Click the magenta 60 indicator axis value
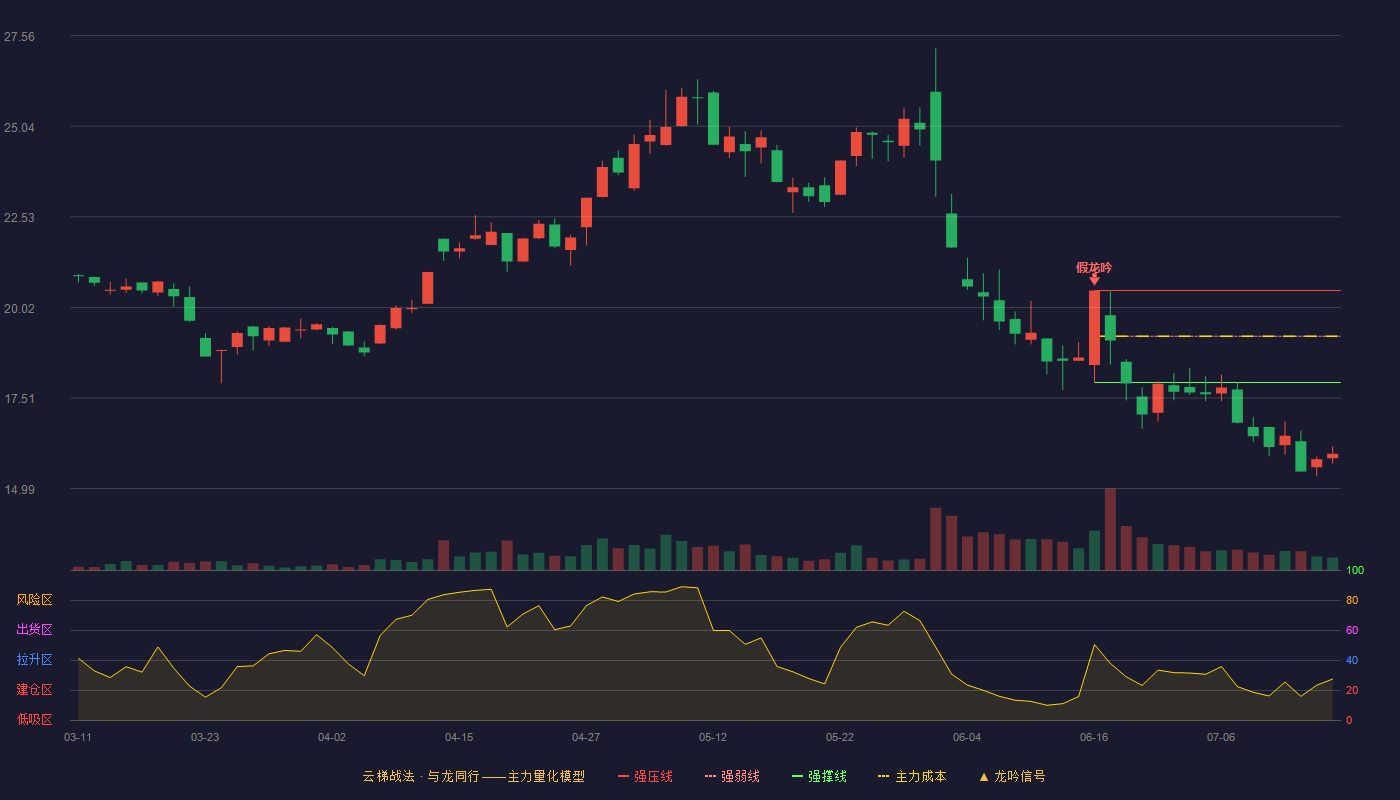 tap(1352, 631)
